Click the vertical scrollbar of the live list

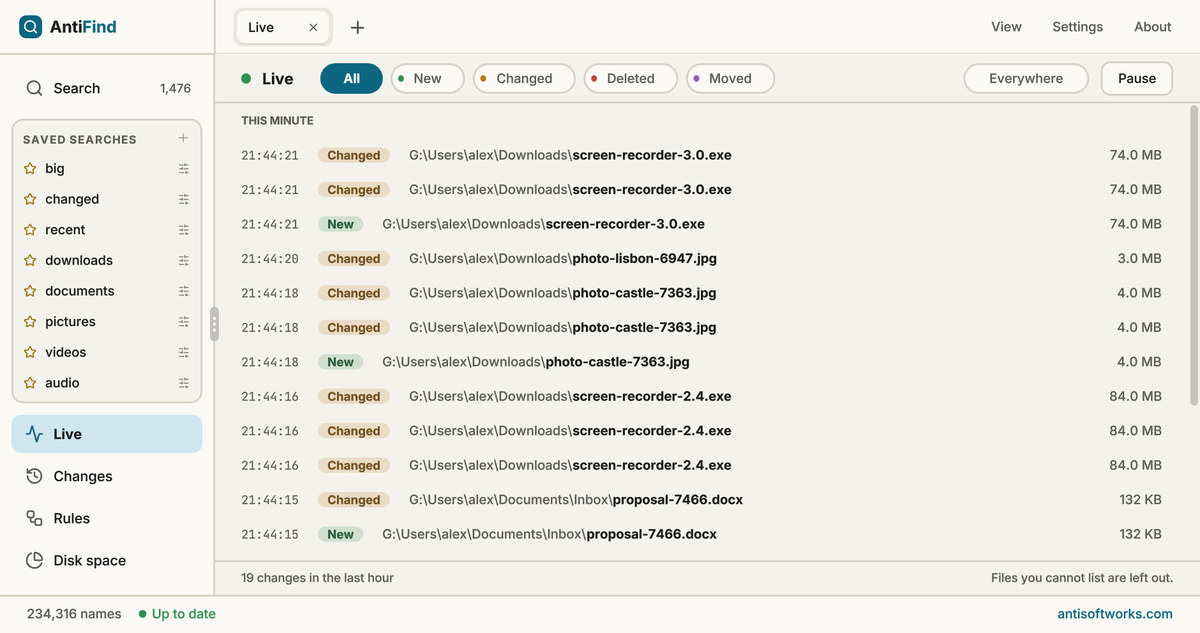click(x=1194, y=255)
